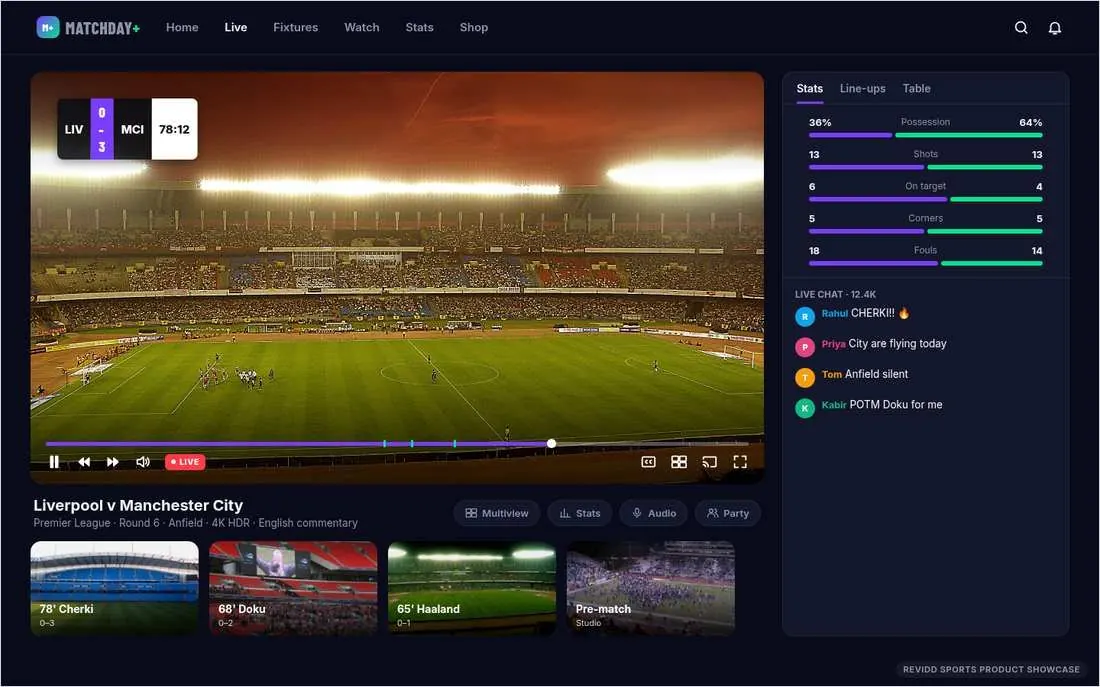Switch to the Table tab
Screen dimensions: 1100x687
click(x=916, y=88)
